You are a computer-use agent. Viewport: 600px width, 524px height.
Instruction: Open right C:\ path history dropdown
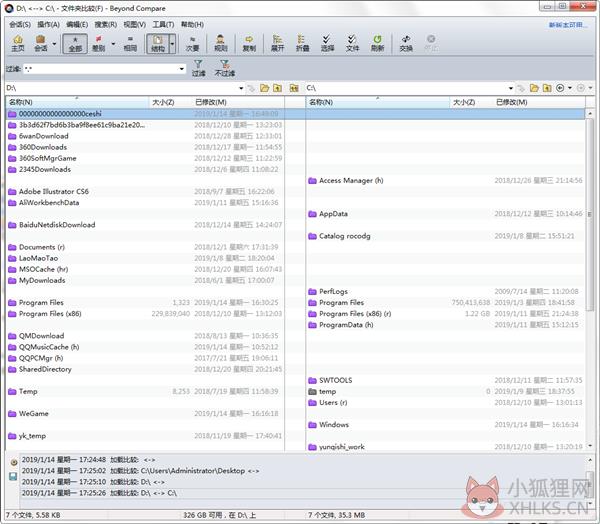point(511,88)
